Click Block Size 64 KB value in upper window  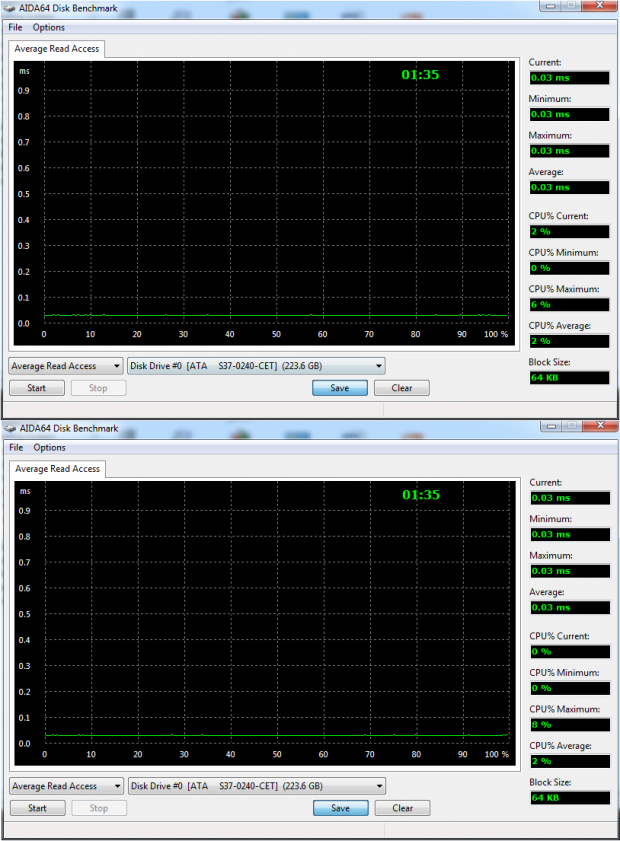coord(570,378)
